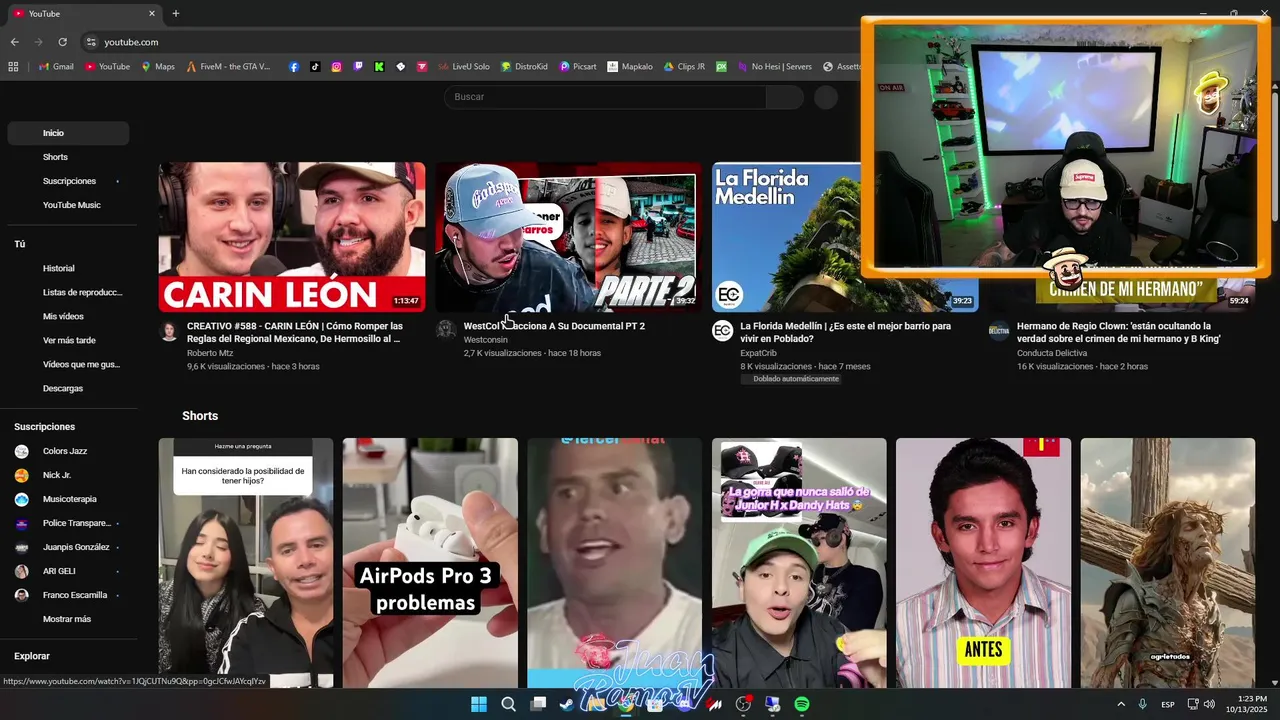Reload the YouTube page
The height and width of the screenshot is (720, 1280).
coord(62,42)
